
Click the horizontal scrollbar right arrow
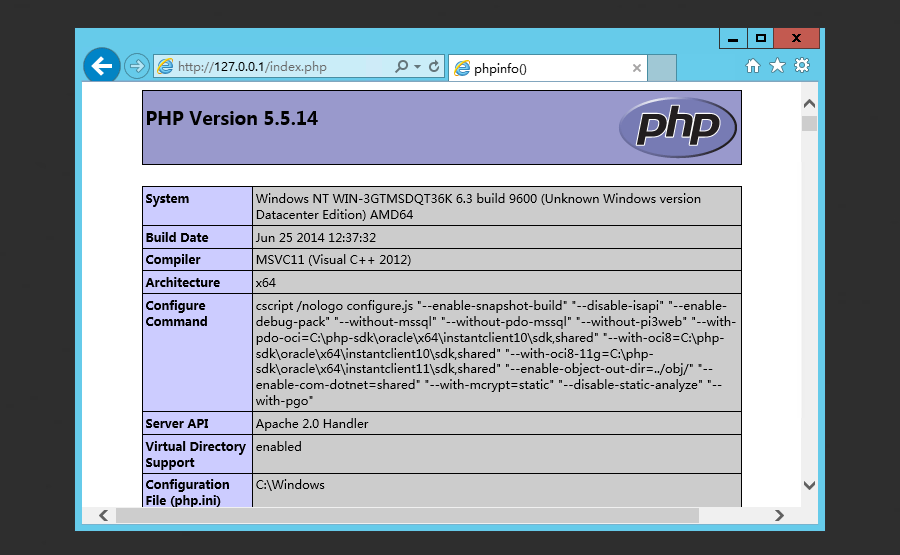[779, 515]
